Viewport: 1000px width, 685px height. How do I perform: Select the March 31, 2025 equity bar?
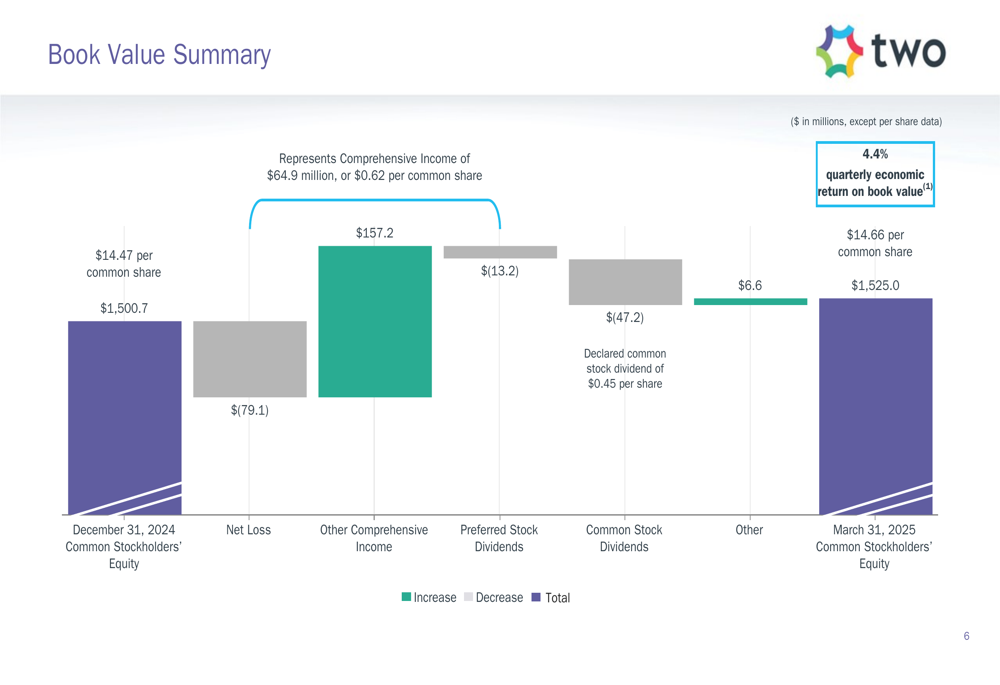[x=876, y=406]
